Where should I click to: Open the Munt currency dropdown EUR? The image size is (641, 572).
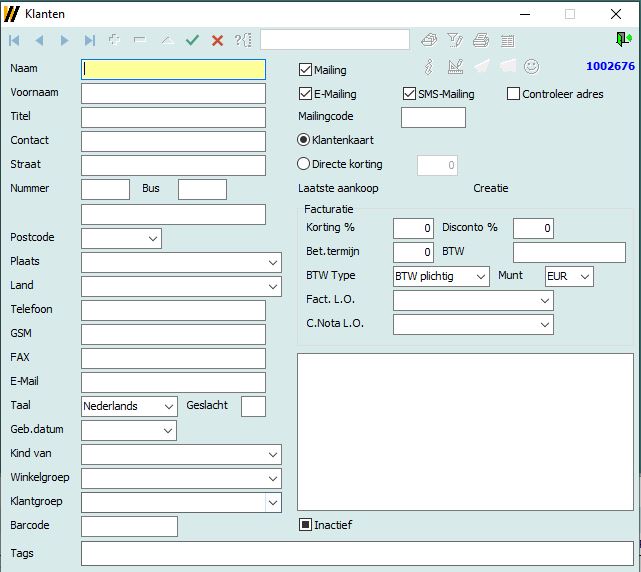click(x=585, y=277)
